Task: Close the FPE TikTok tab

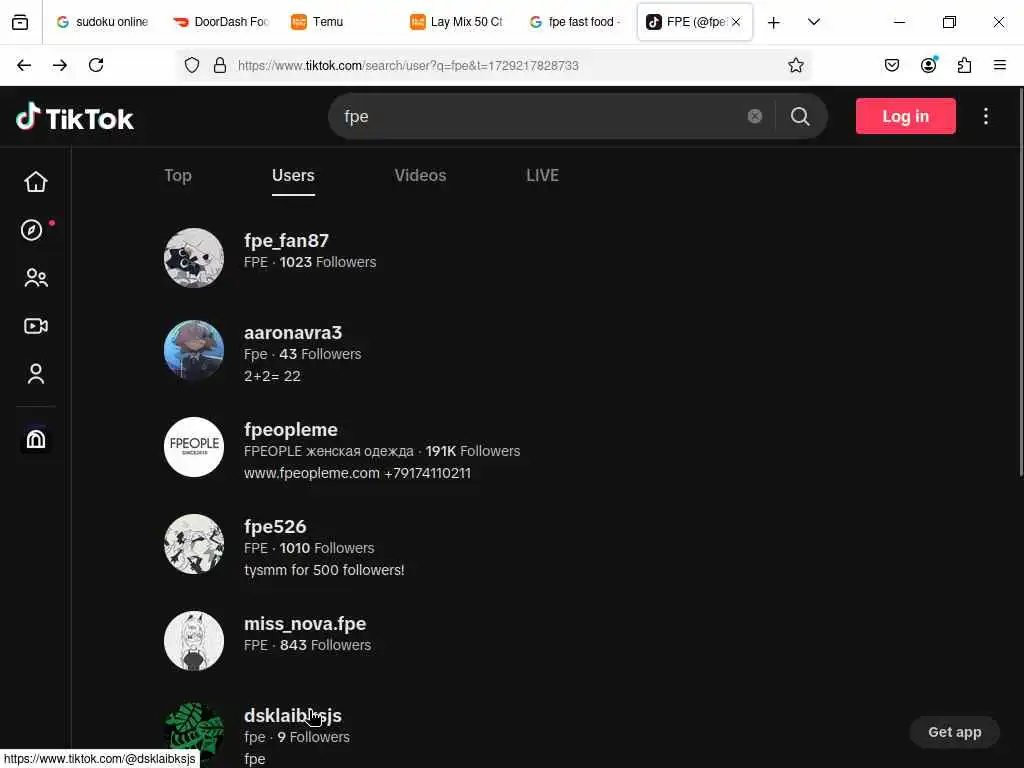Action: (x=736, y=22)
